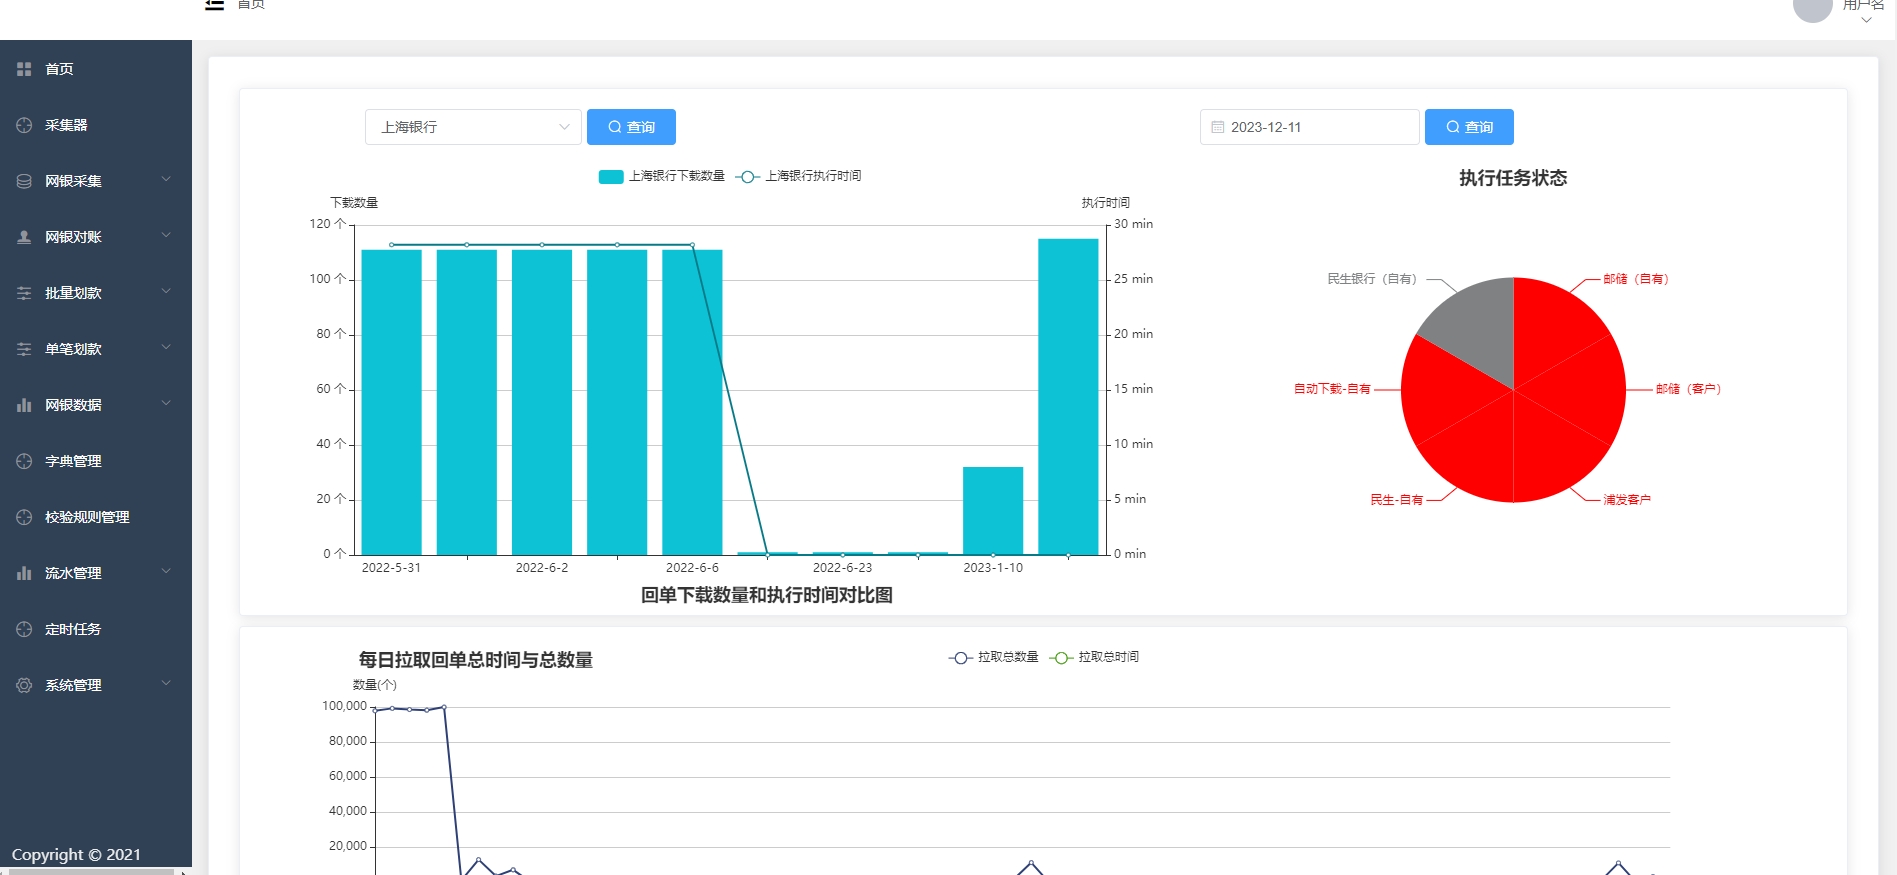The width and height of the screenshot is (1897, 875).
Task: Click the 2022-6-23 axis label
Action: tap(842, 568)
